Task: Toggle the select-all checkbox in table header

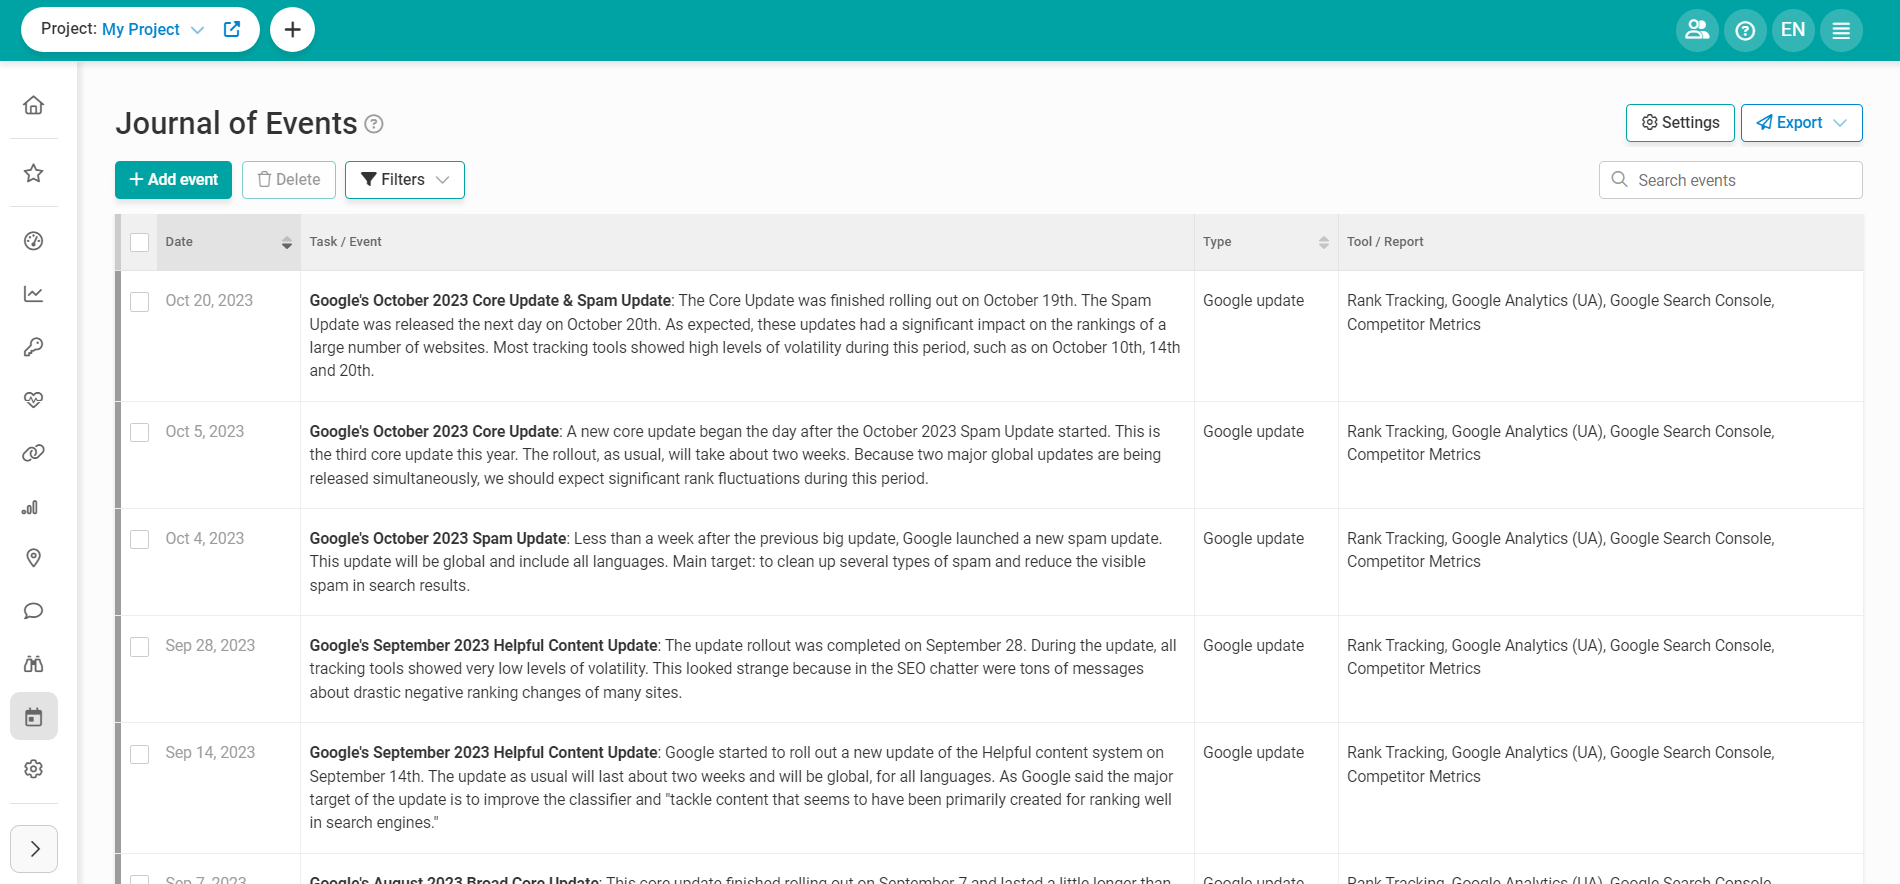Action: click(x=140, y=242)
